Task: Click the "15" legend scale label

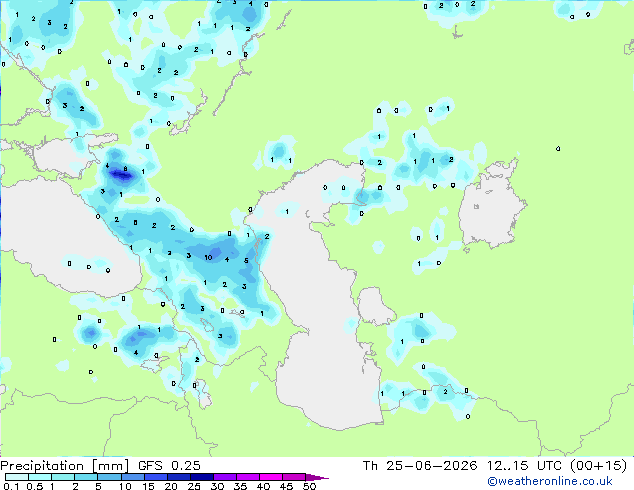Action: pyautogui.click(x=148, y=486)
